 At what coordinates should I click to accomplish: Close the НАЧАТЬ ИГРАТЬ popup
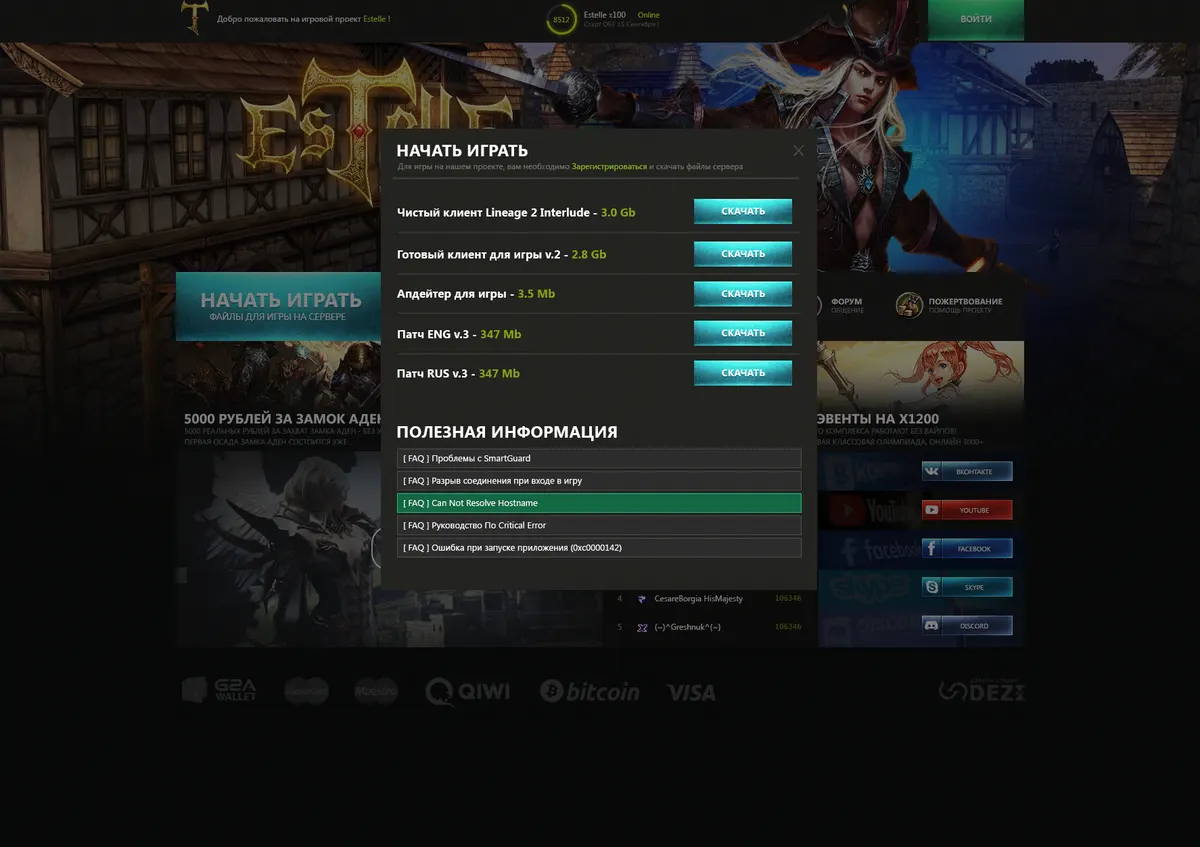pos(798,151)
